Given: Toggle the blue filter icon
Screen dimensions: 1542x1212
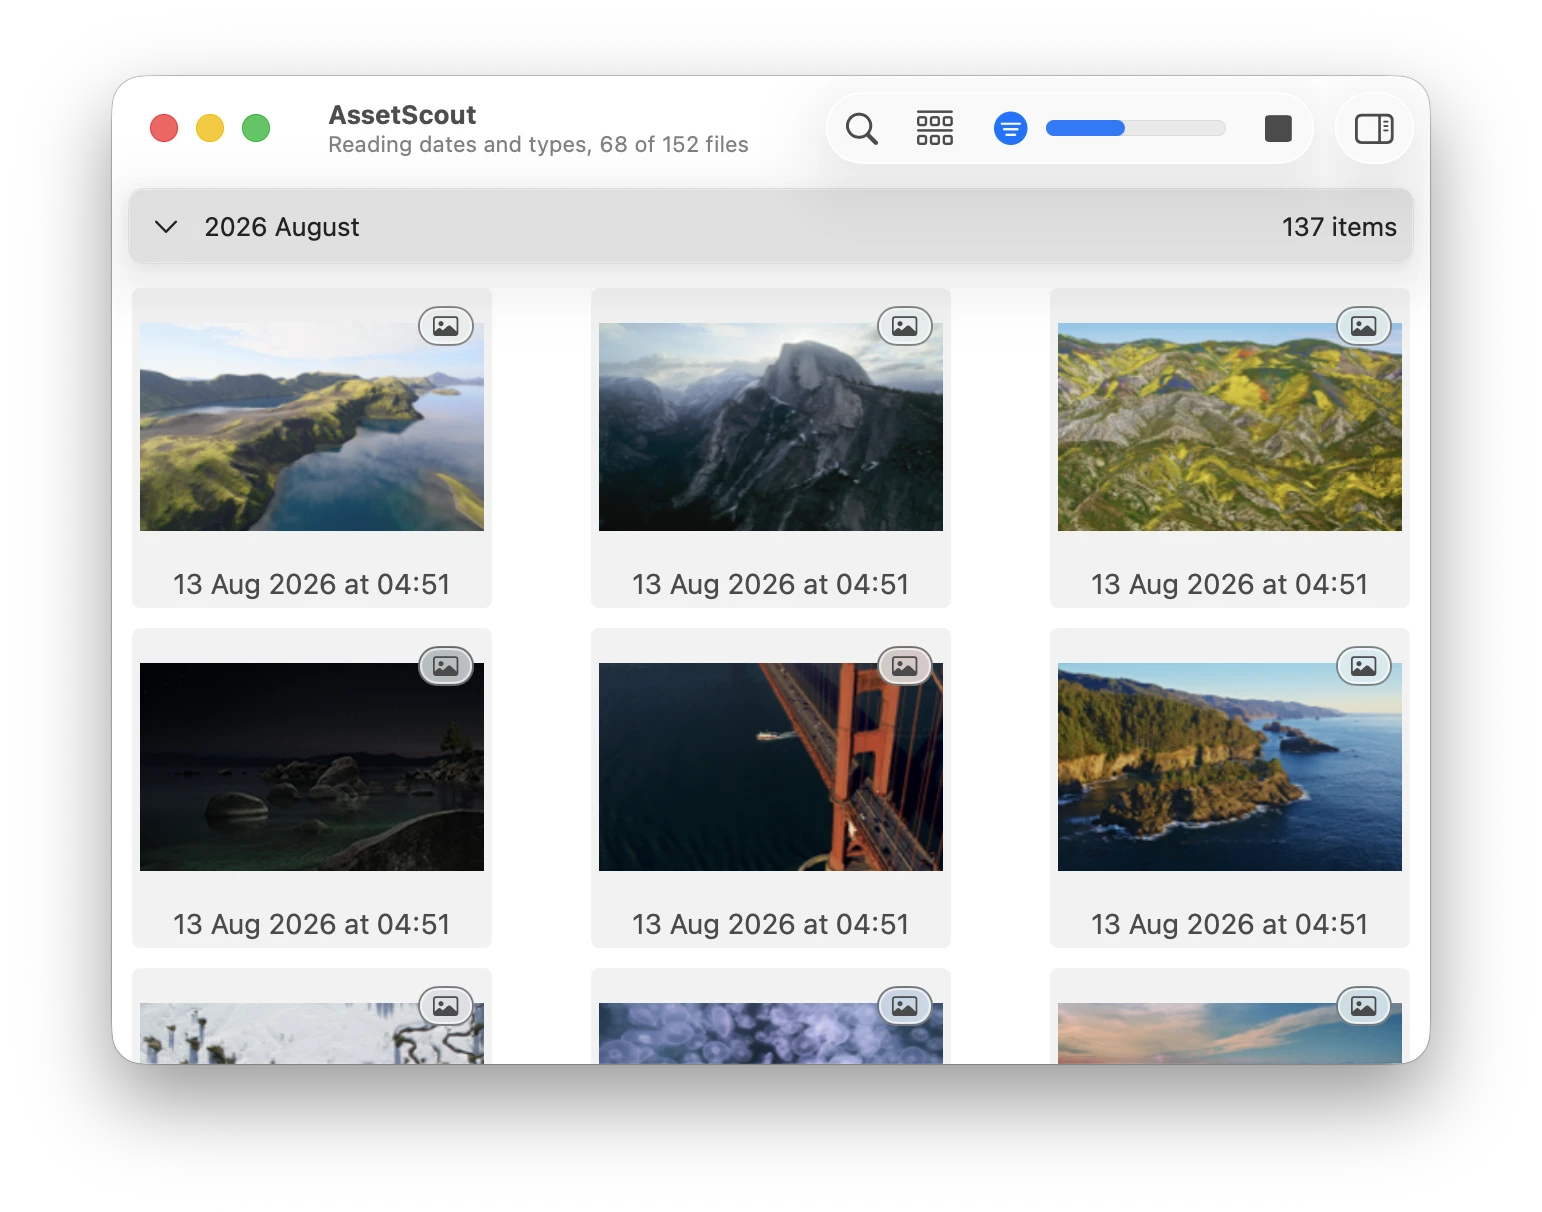Looking at the screenshot, I should click(x=1011, y=129).
